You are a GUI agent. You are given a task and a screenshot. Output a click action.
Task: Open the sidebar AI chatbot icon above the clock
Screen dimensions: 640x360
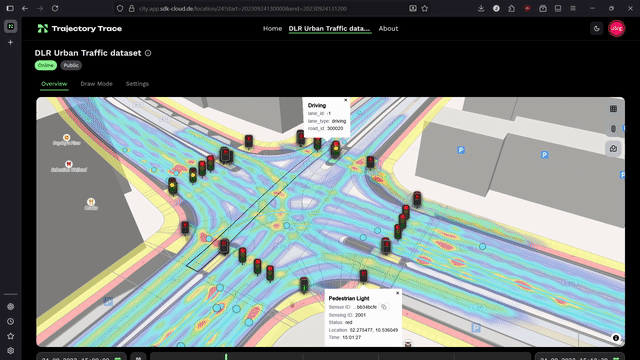coord(11,307)
